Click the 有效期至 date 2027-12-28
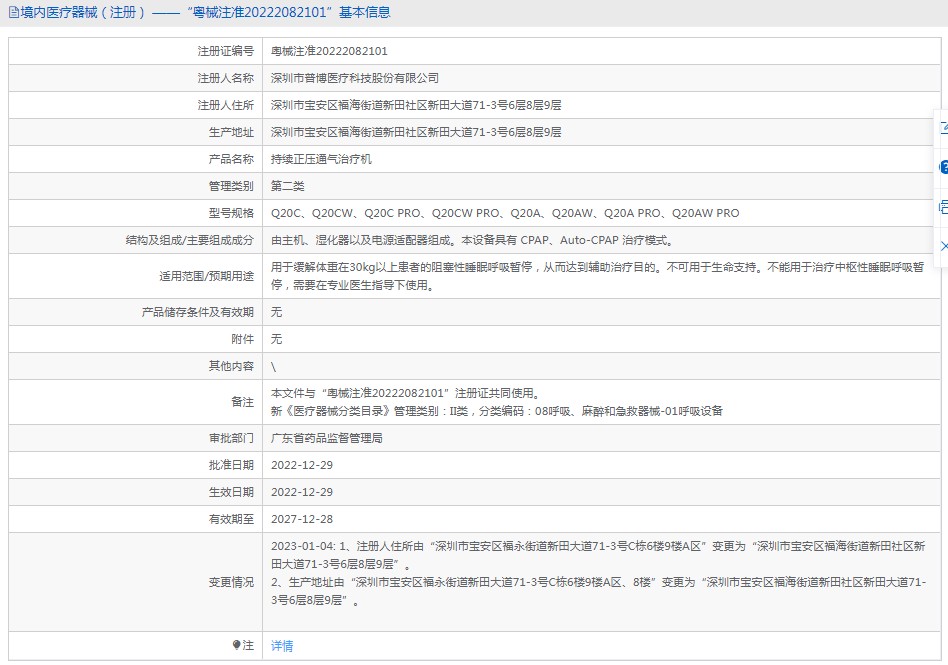The height and width of the screenshot is (665, 948). point(302,519)
